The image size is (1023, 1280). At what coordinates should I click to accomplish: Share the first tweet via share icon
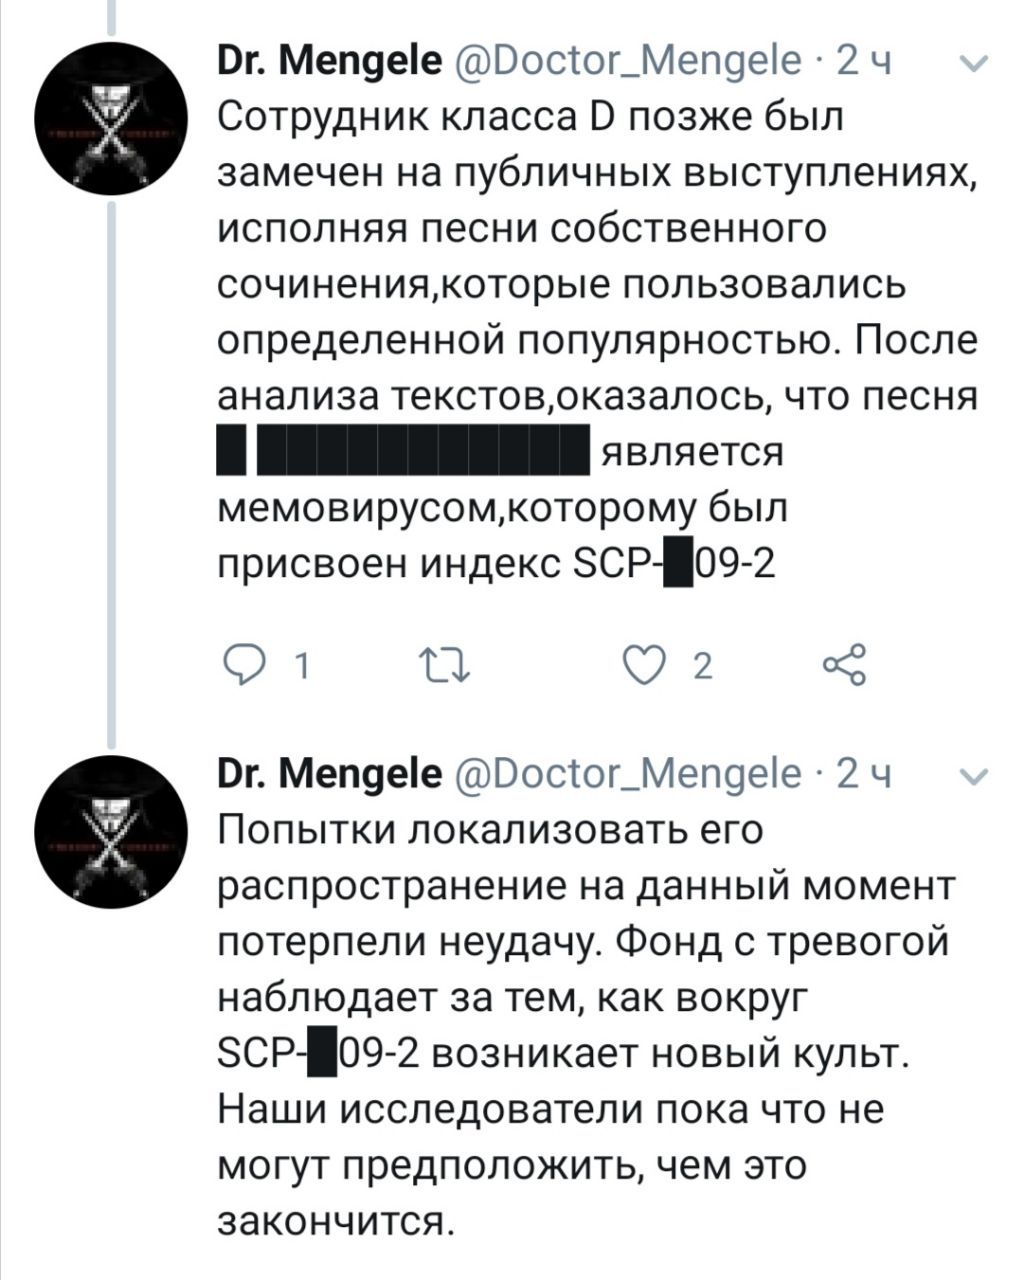841,664
